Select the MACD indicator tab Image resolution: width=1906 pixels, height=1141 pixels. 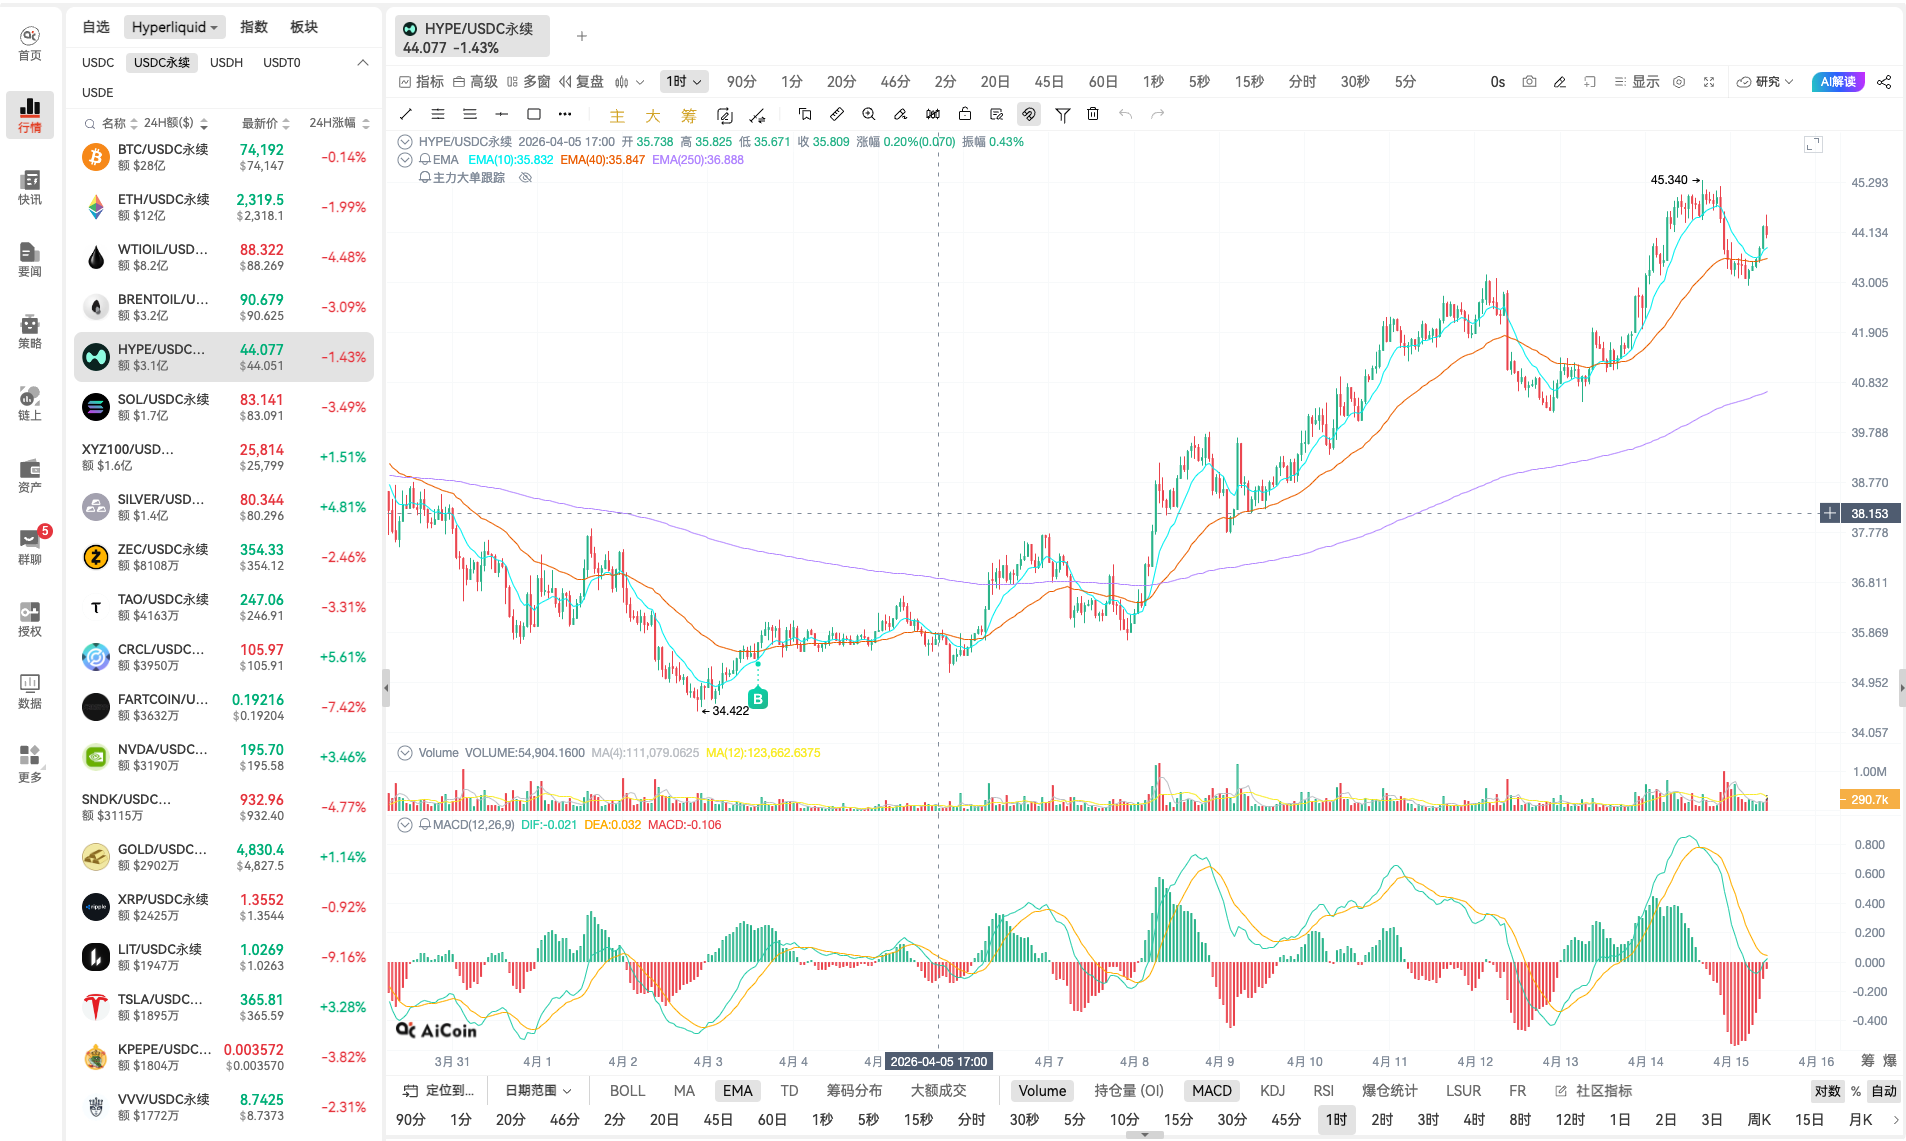[1211, 1091]
